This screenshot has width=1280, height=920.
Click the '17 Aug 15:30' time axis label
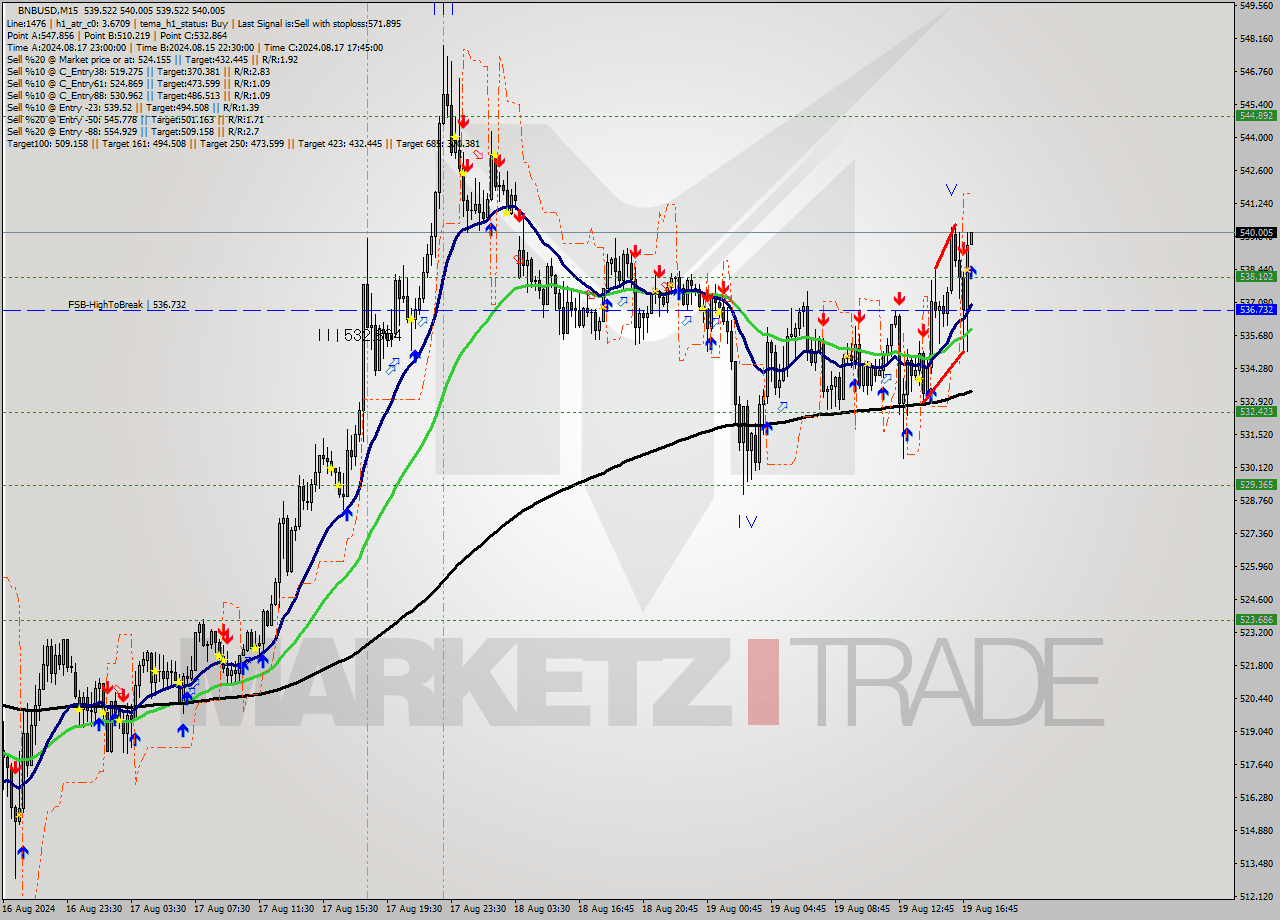350,909
